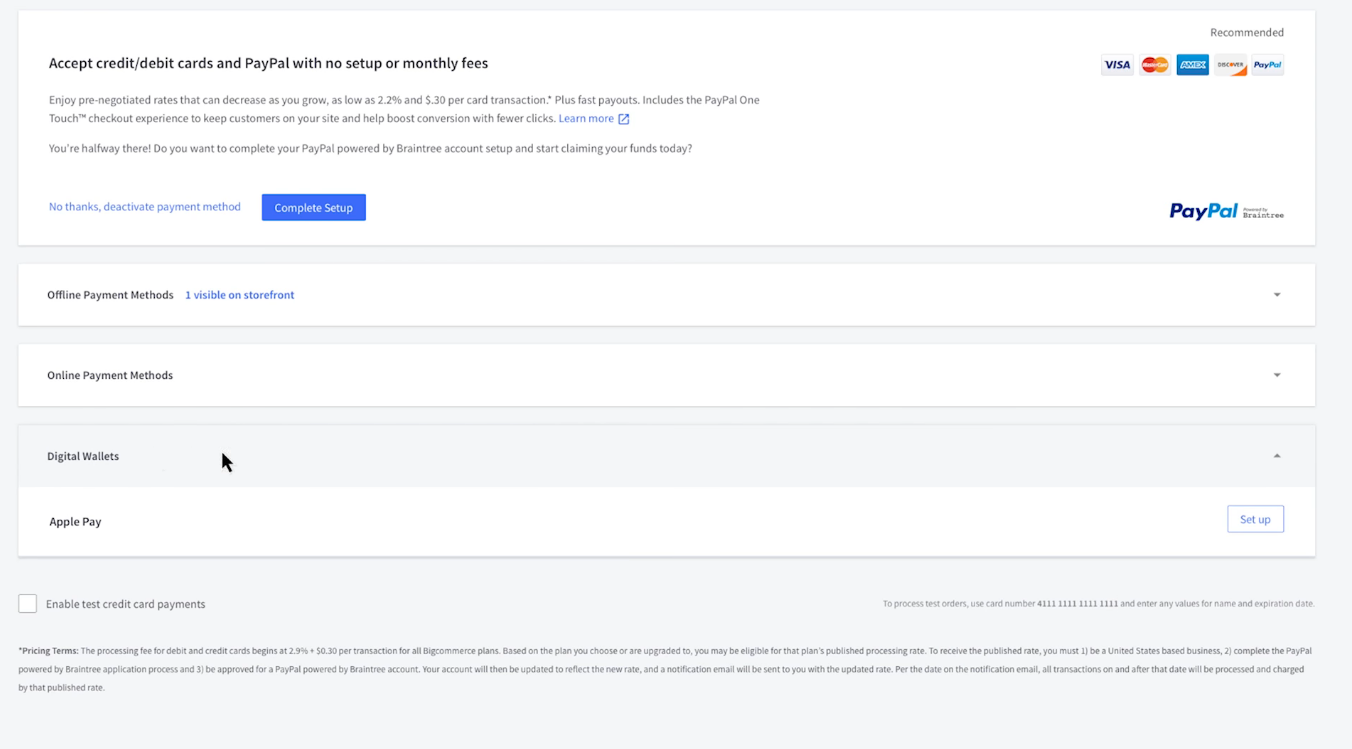Click the Amex card icon

click(1192, 65)
